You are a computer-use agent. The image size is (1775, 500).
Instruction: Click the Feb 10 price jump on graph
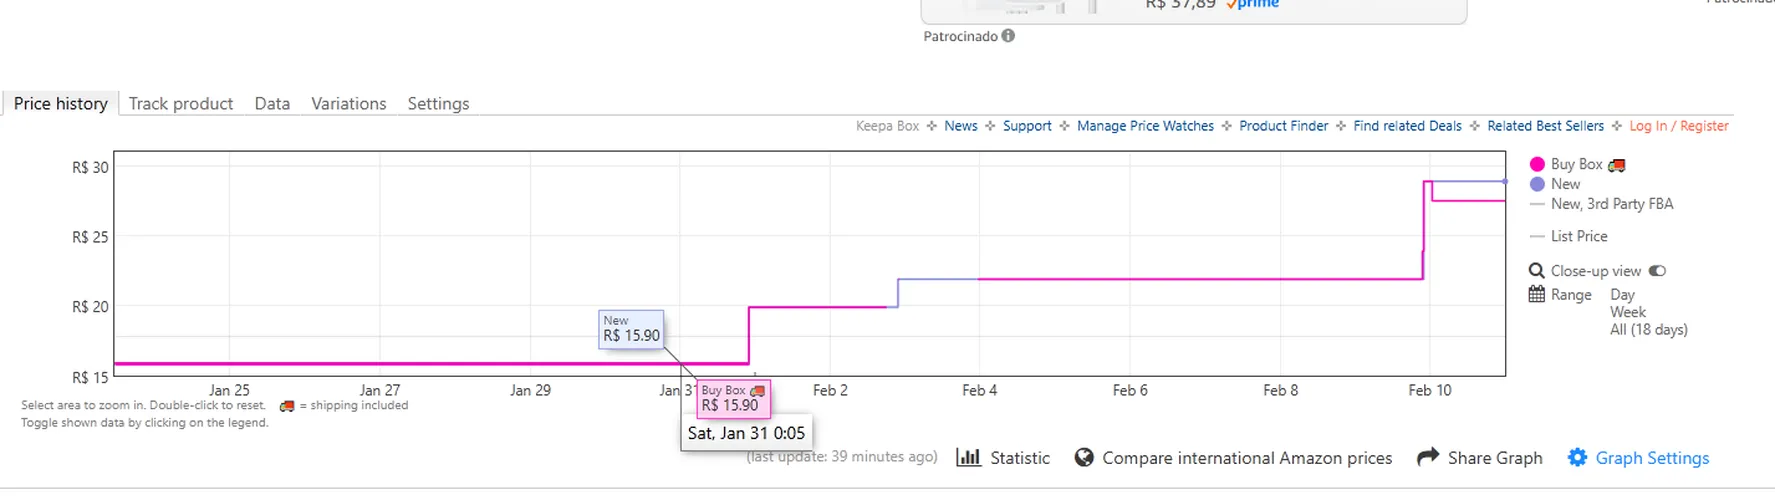coord(1424,230)
